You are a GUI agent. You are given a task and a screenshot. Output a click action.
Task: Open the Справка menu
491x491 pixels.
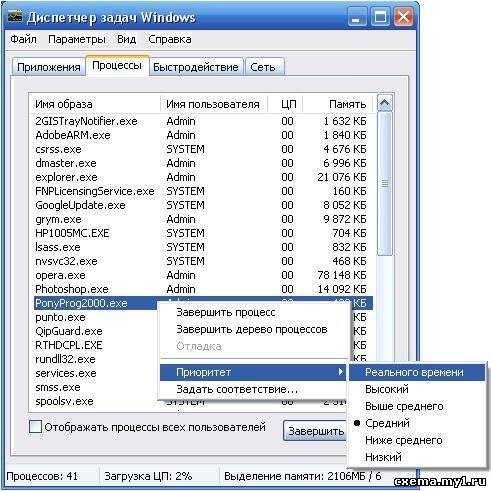(170, 39)
